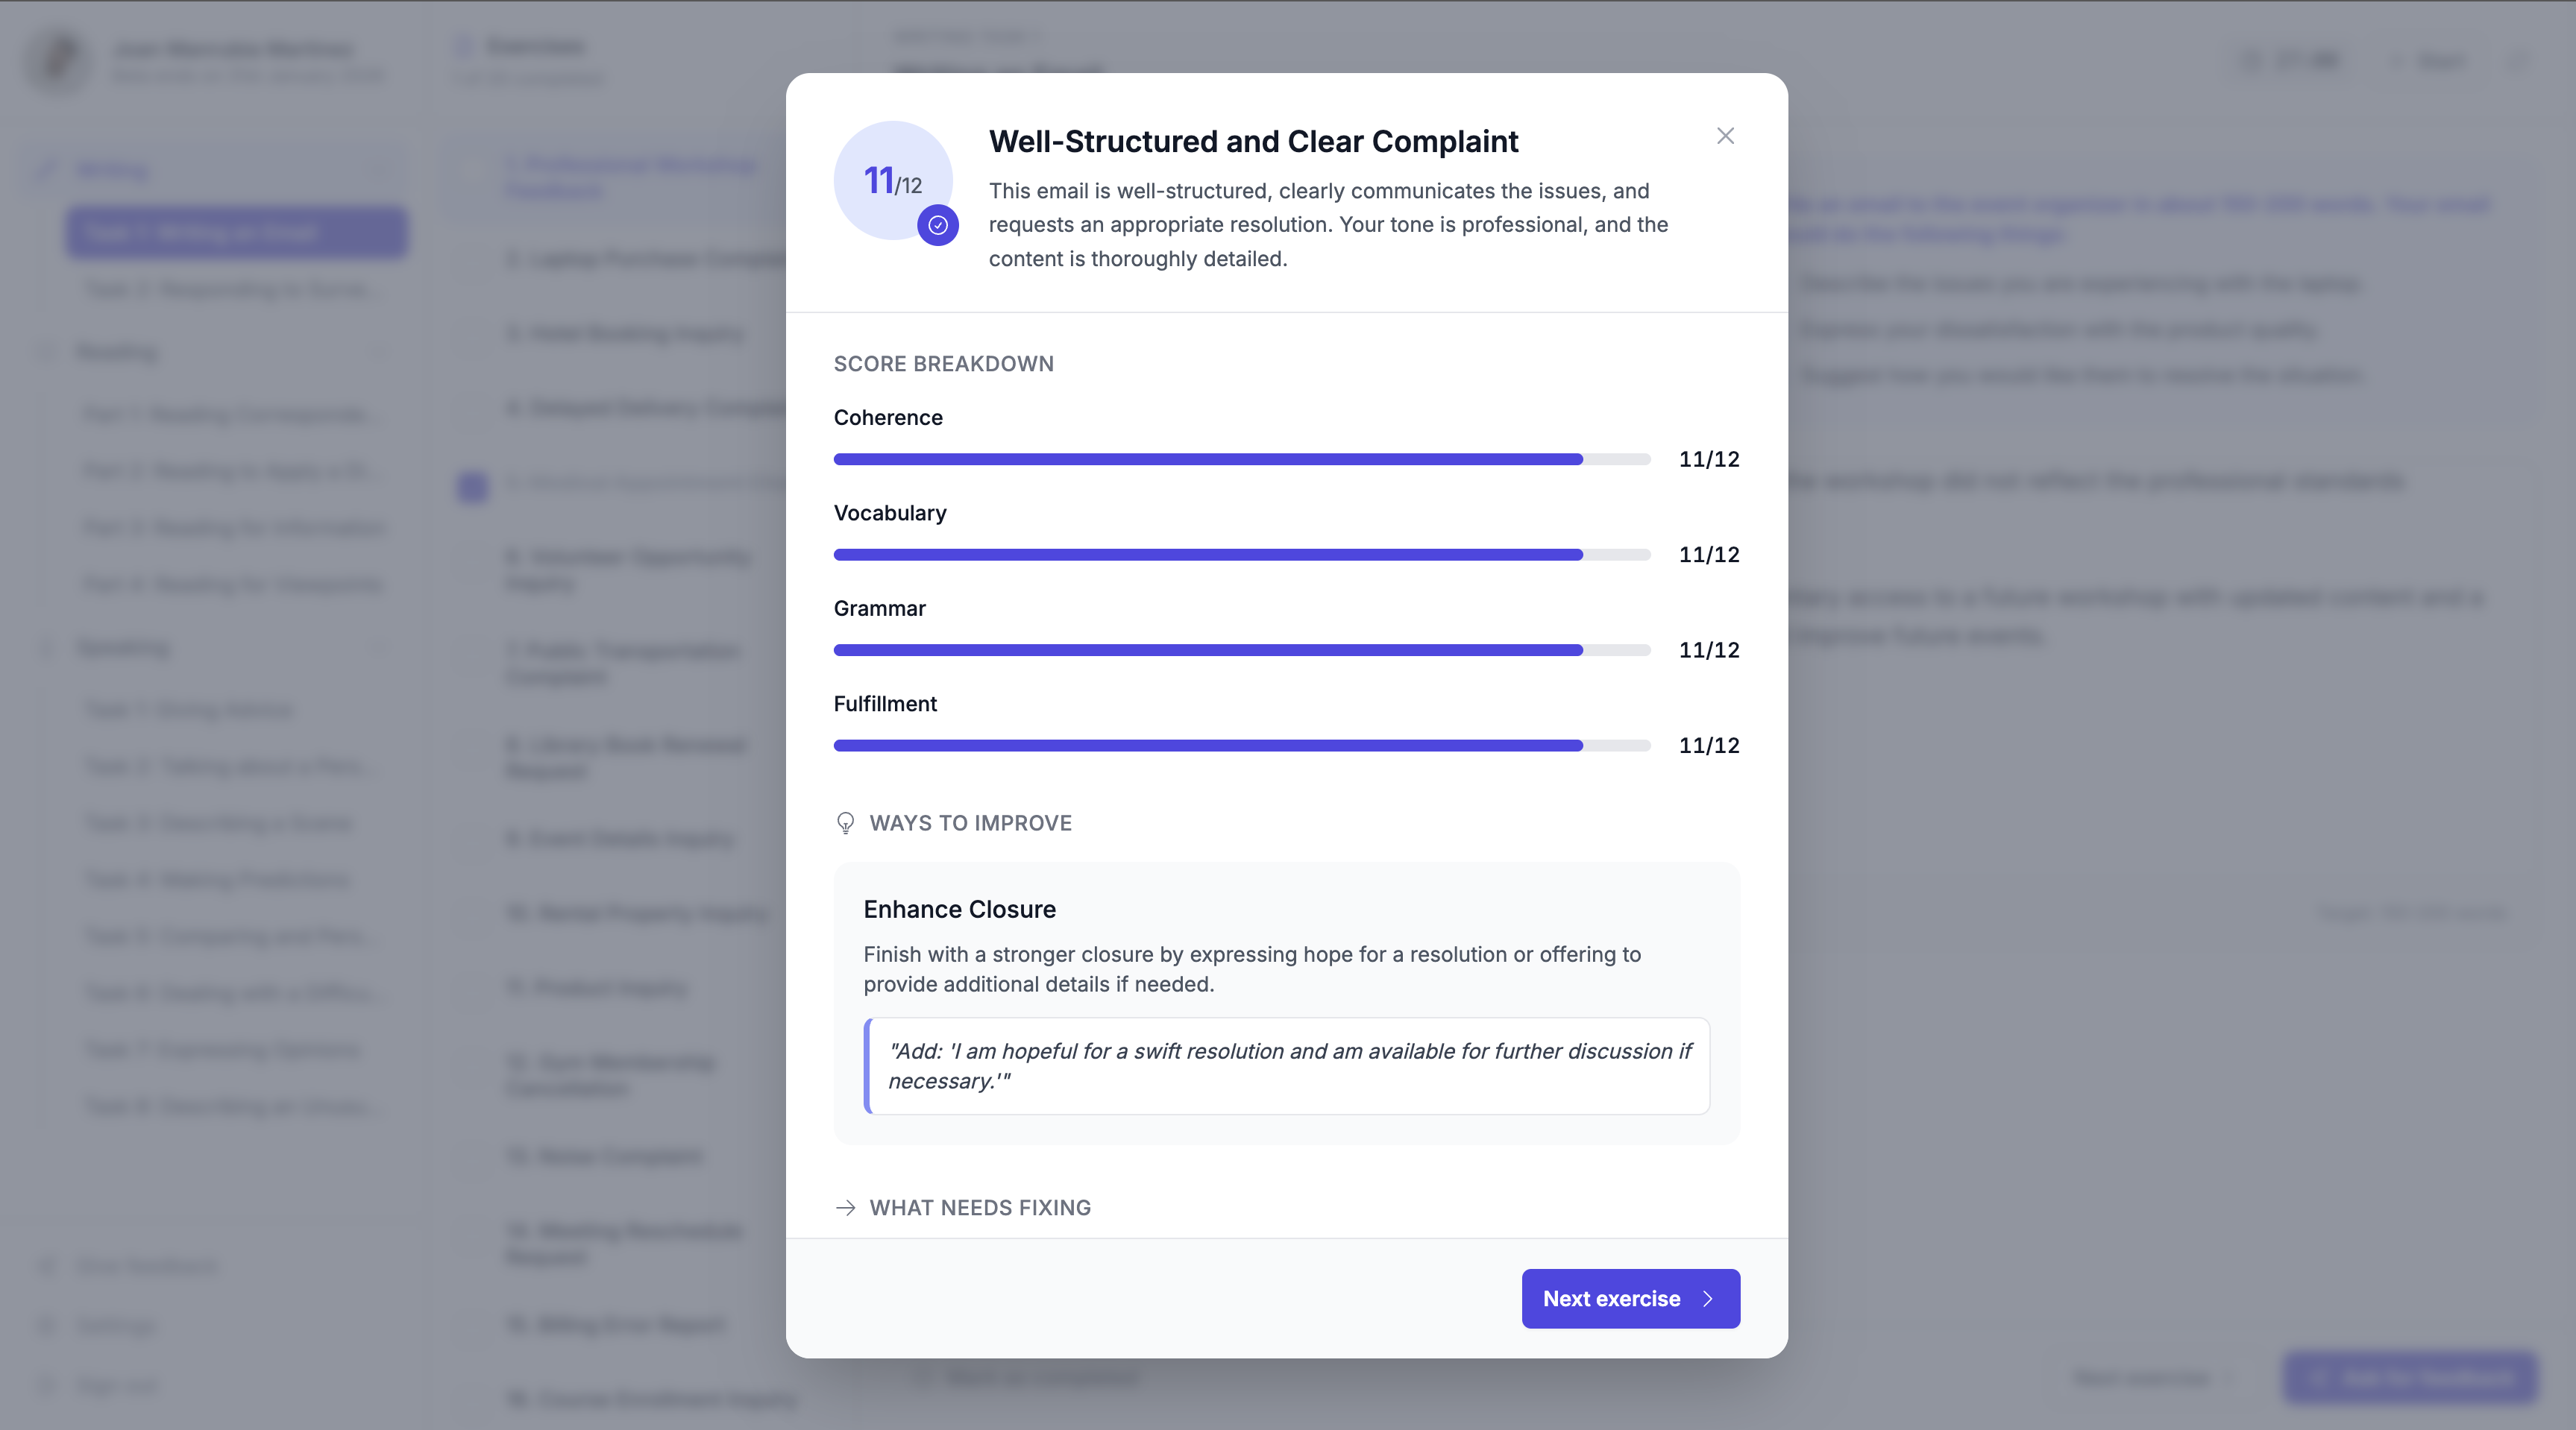Click the arrow icon before WHAT NEEDS FIXING

click(x=845, y=1208)
